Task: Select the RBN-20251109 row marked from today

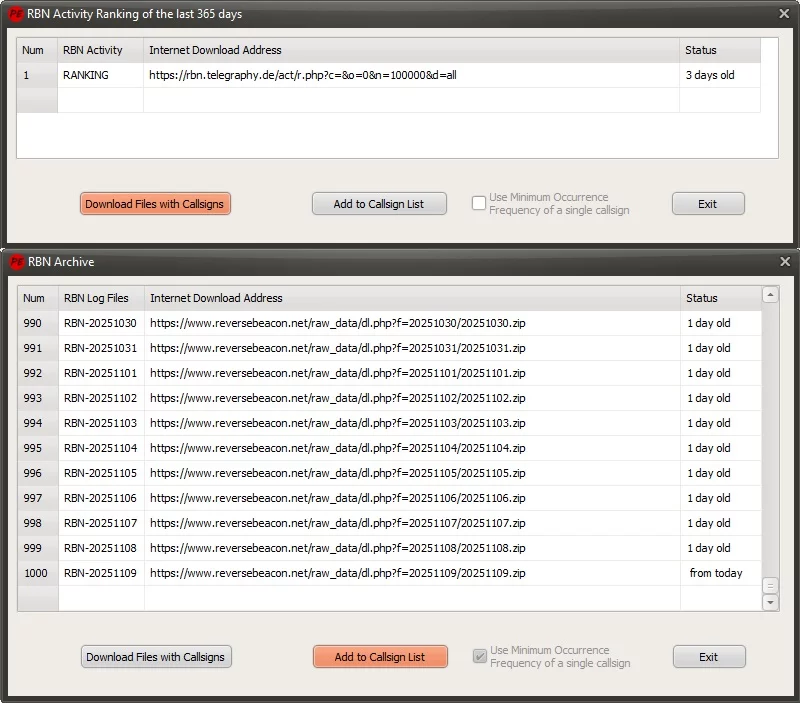Action: tap(100, 573)
